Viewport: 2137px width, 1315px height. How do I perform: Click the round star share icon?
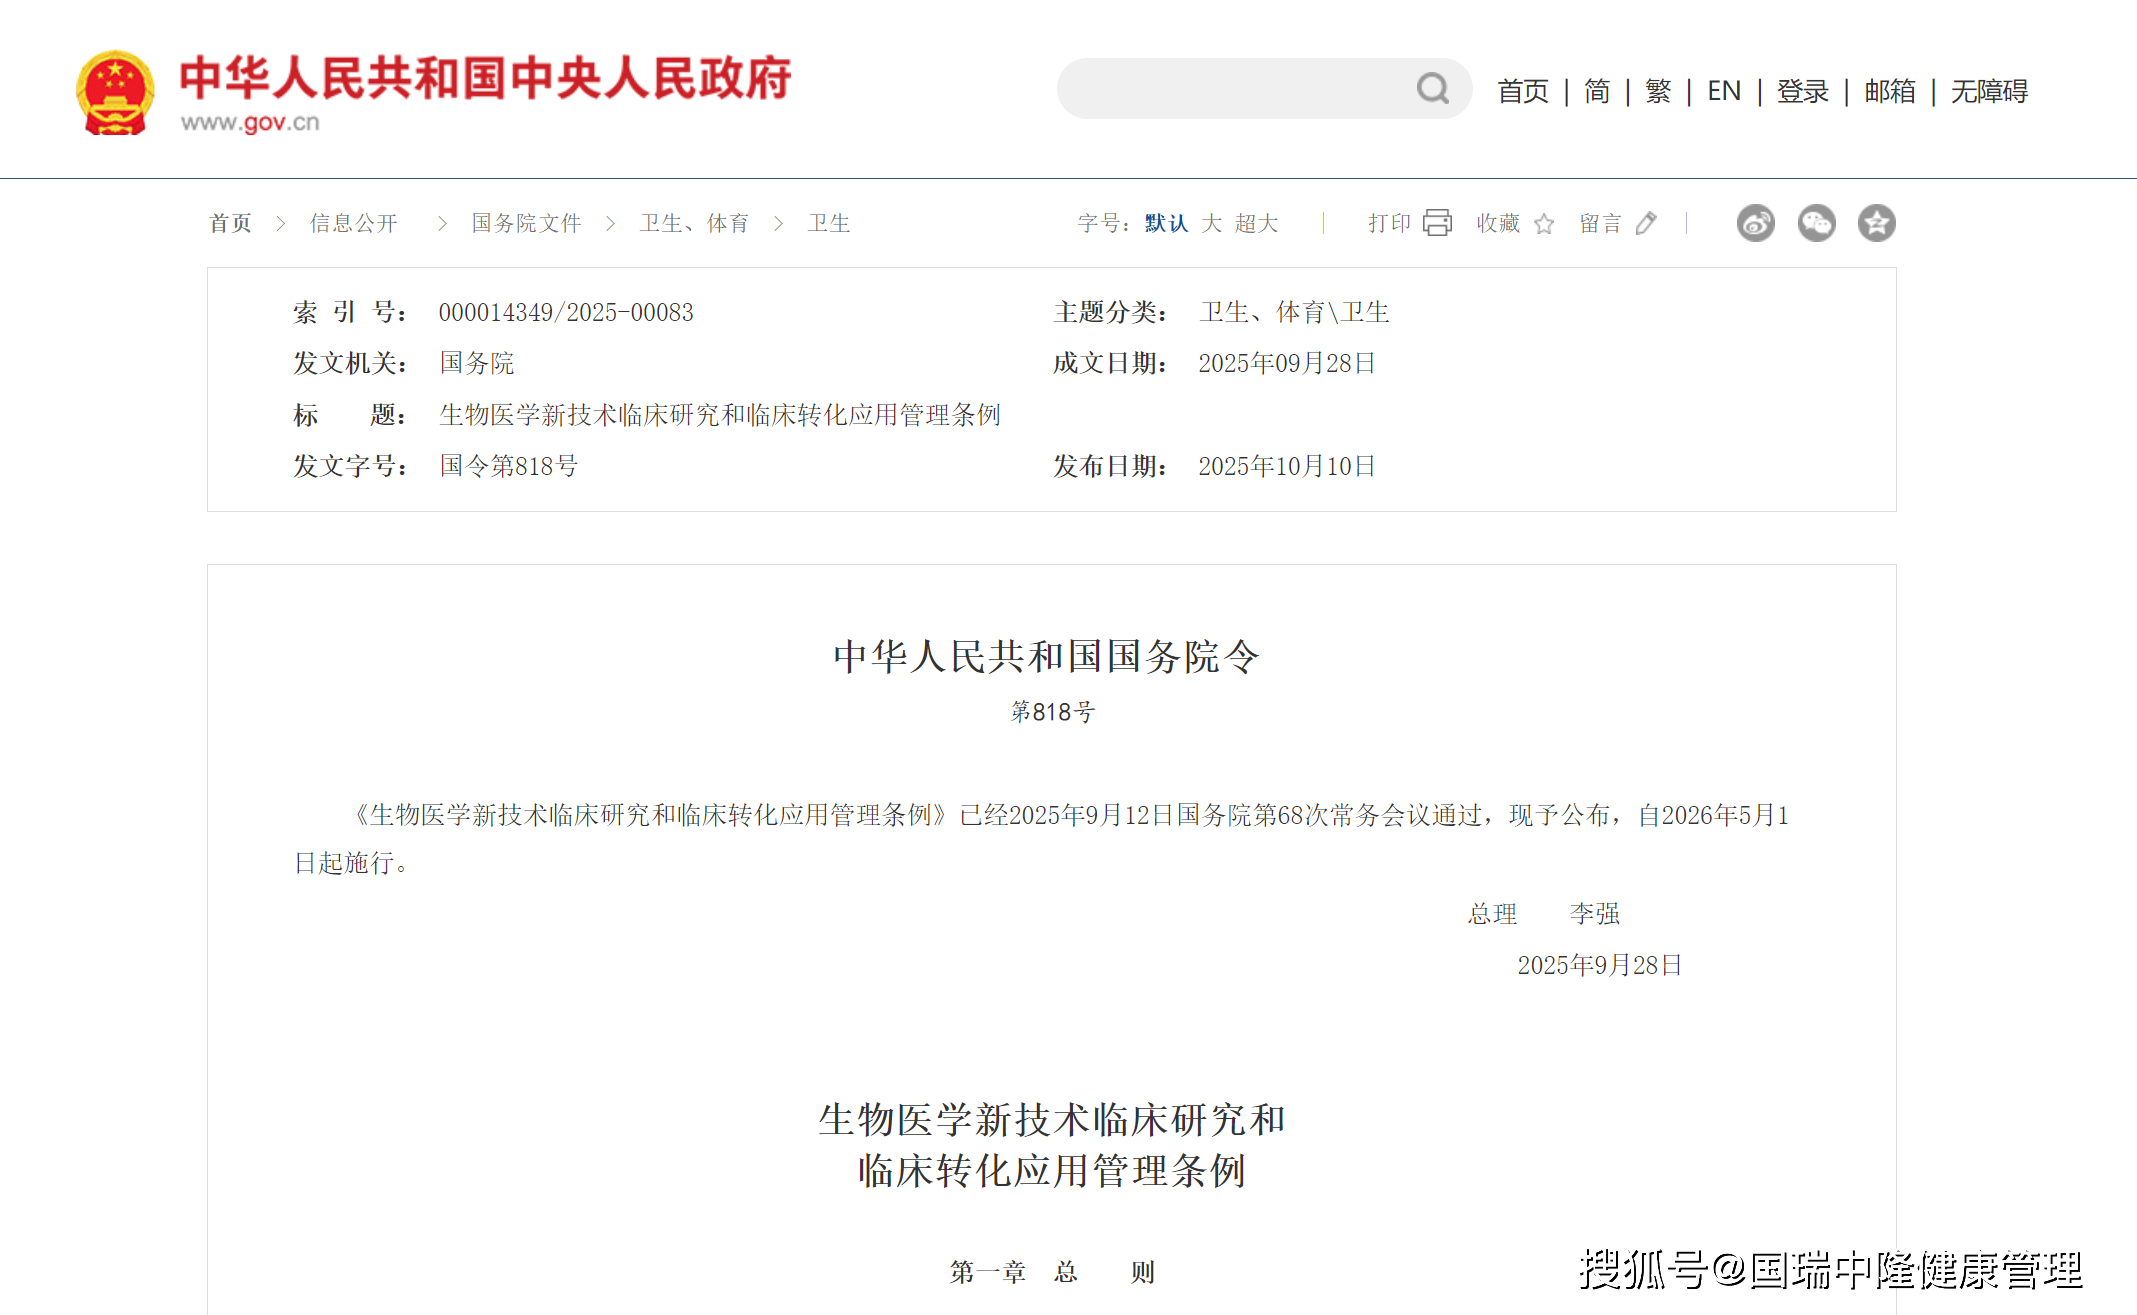(x=1876, y=223)
